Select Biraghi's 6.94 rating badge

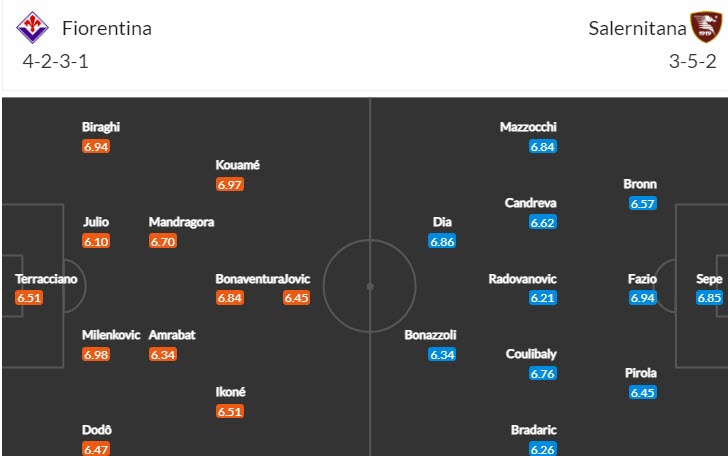coord(96,146)
